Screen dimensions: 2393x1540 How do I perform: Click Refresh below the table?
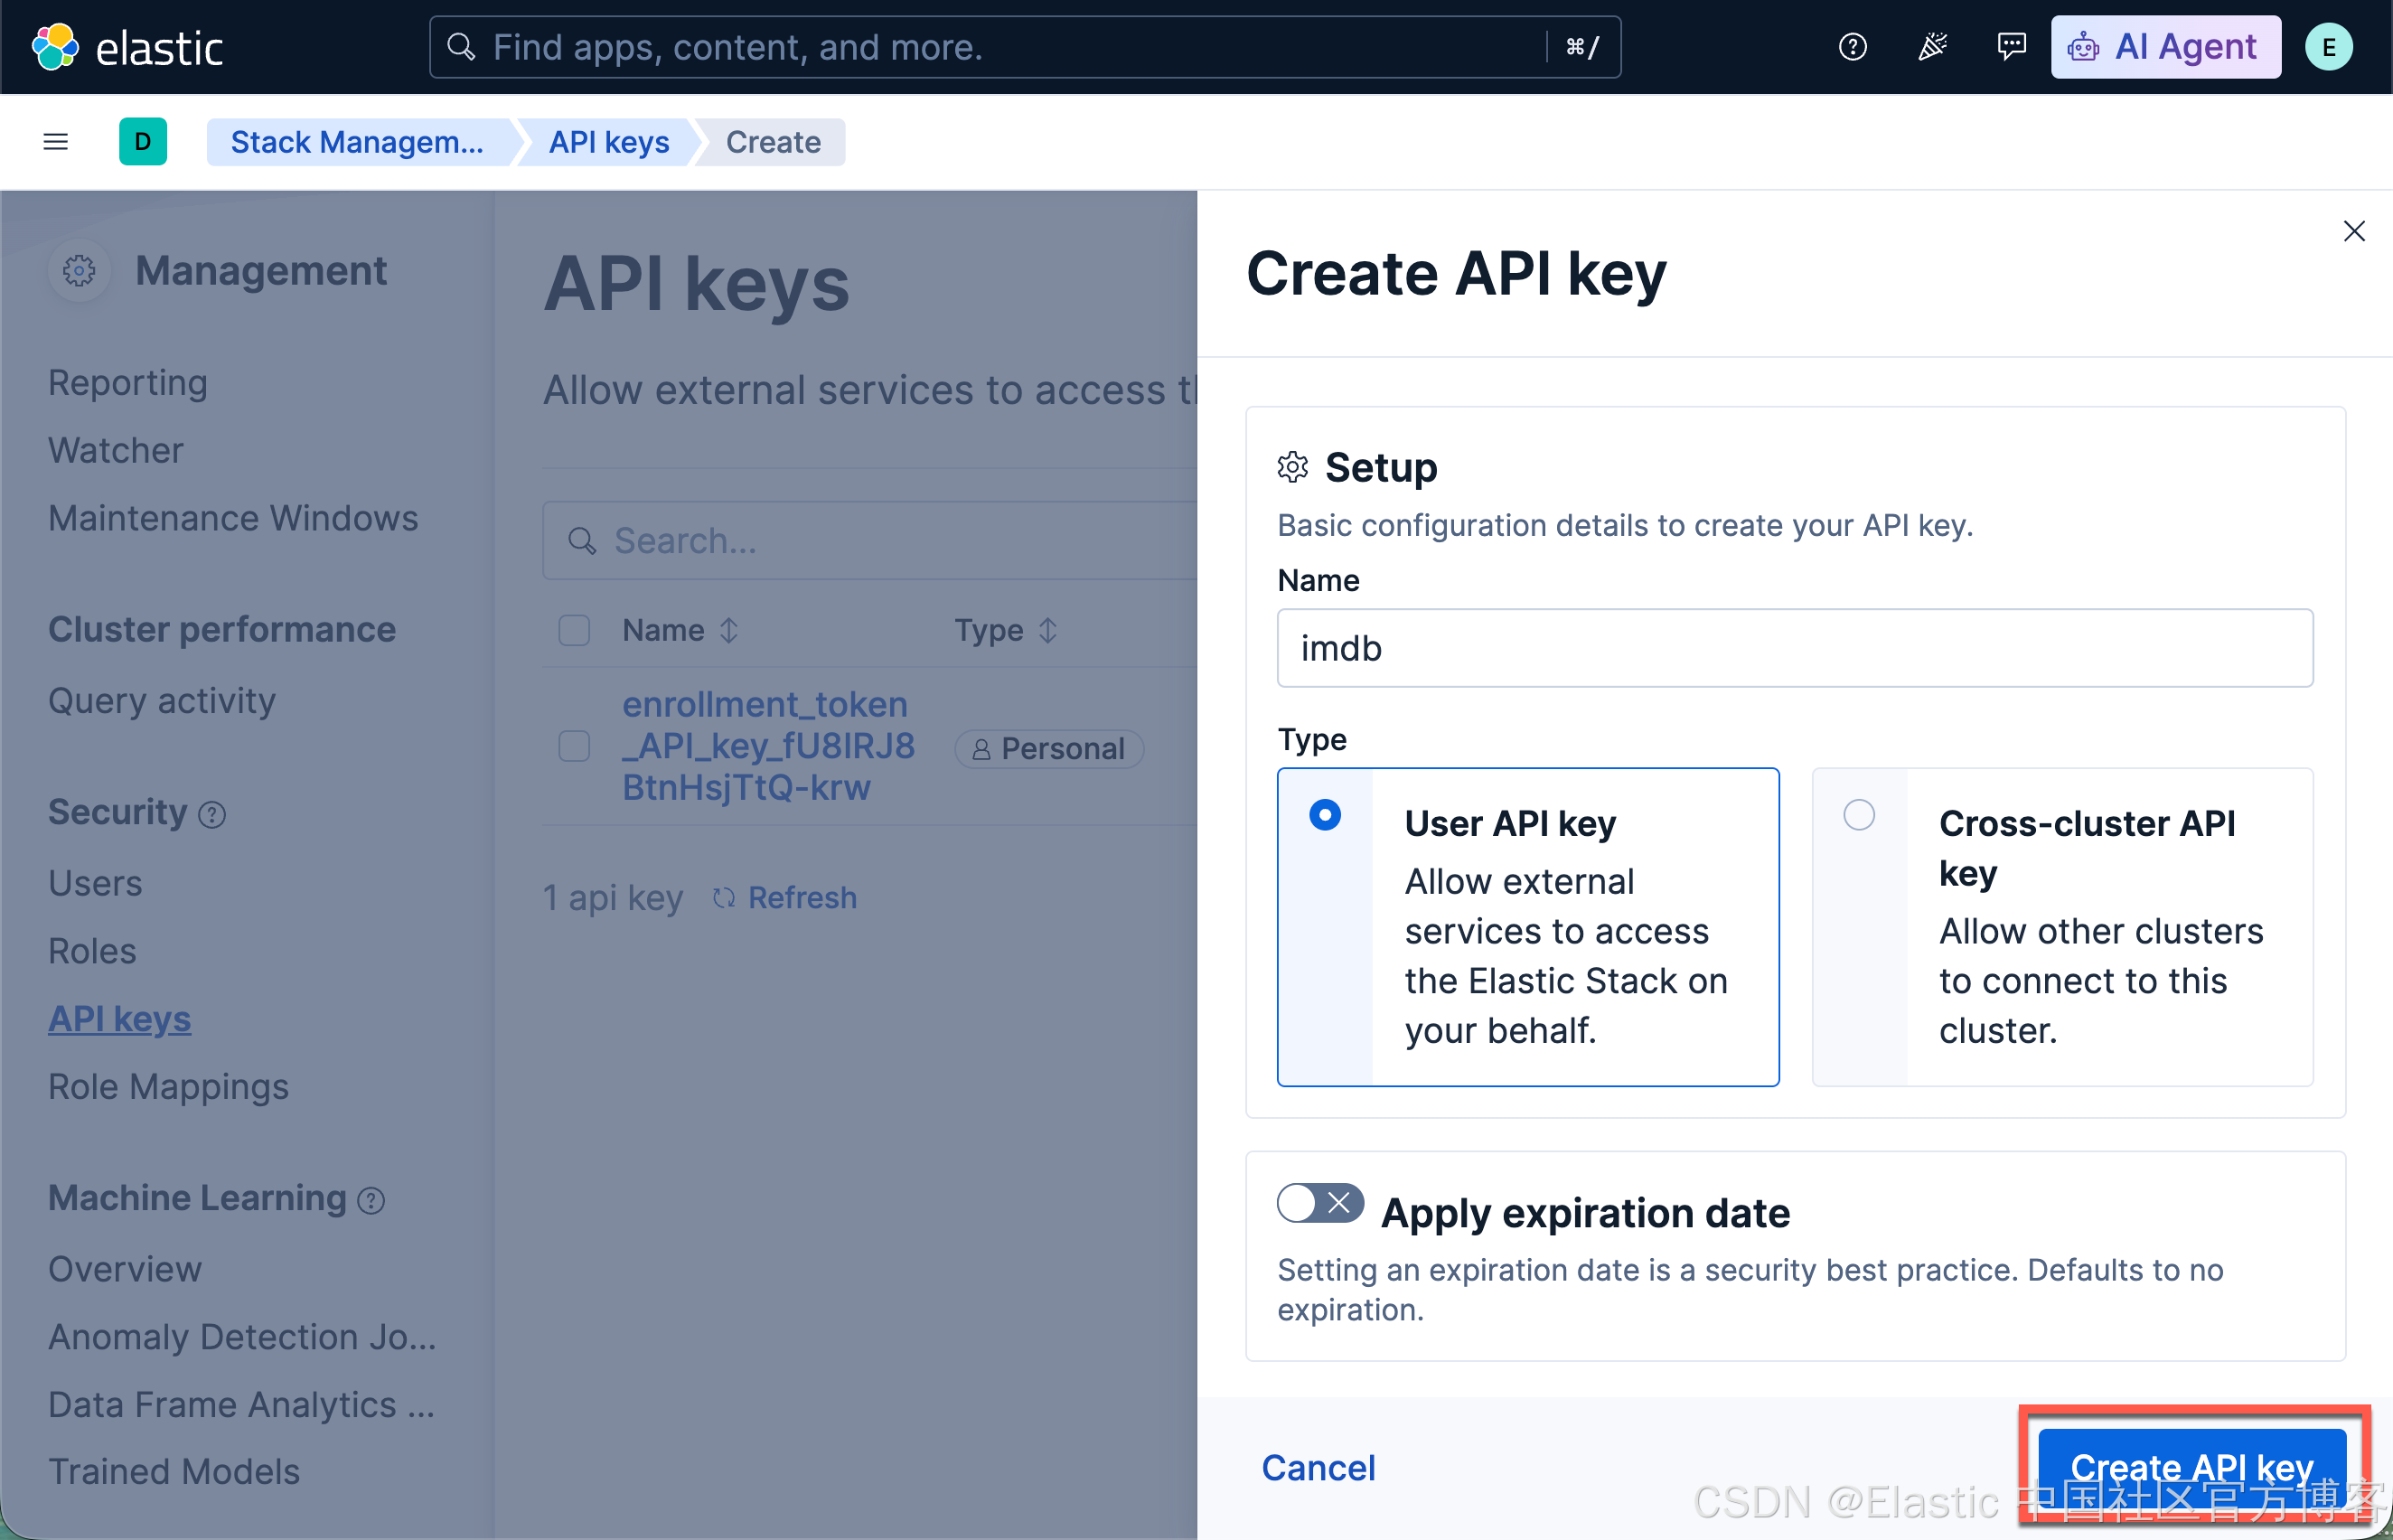click(x=785, y=898)
